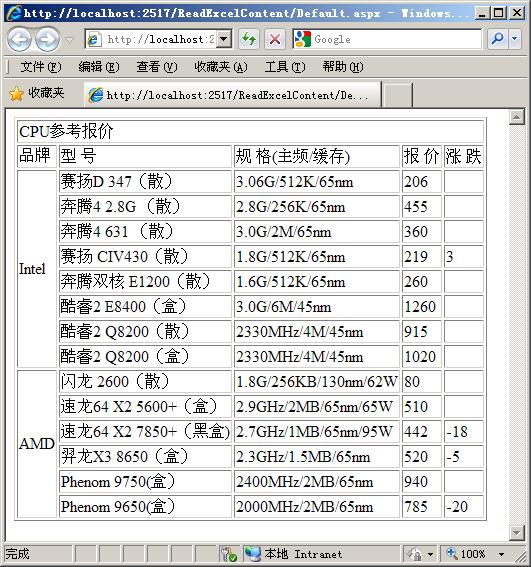Screen dimensions: 531x567
Task: Open the 帮助(H) menu
Action: click(343, 67)
